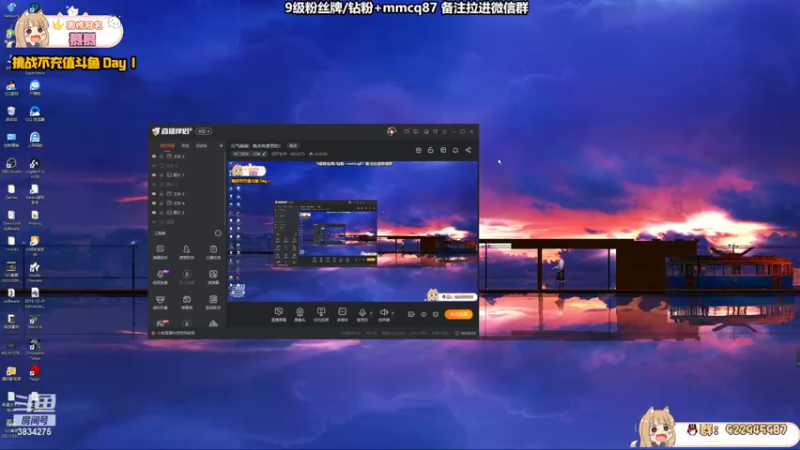Toggle visibility of 图片 7 layer
Image resolution: width=800 pixels, height=450 pixels.
(154, 175)
